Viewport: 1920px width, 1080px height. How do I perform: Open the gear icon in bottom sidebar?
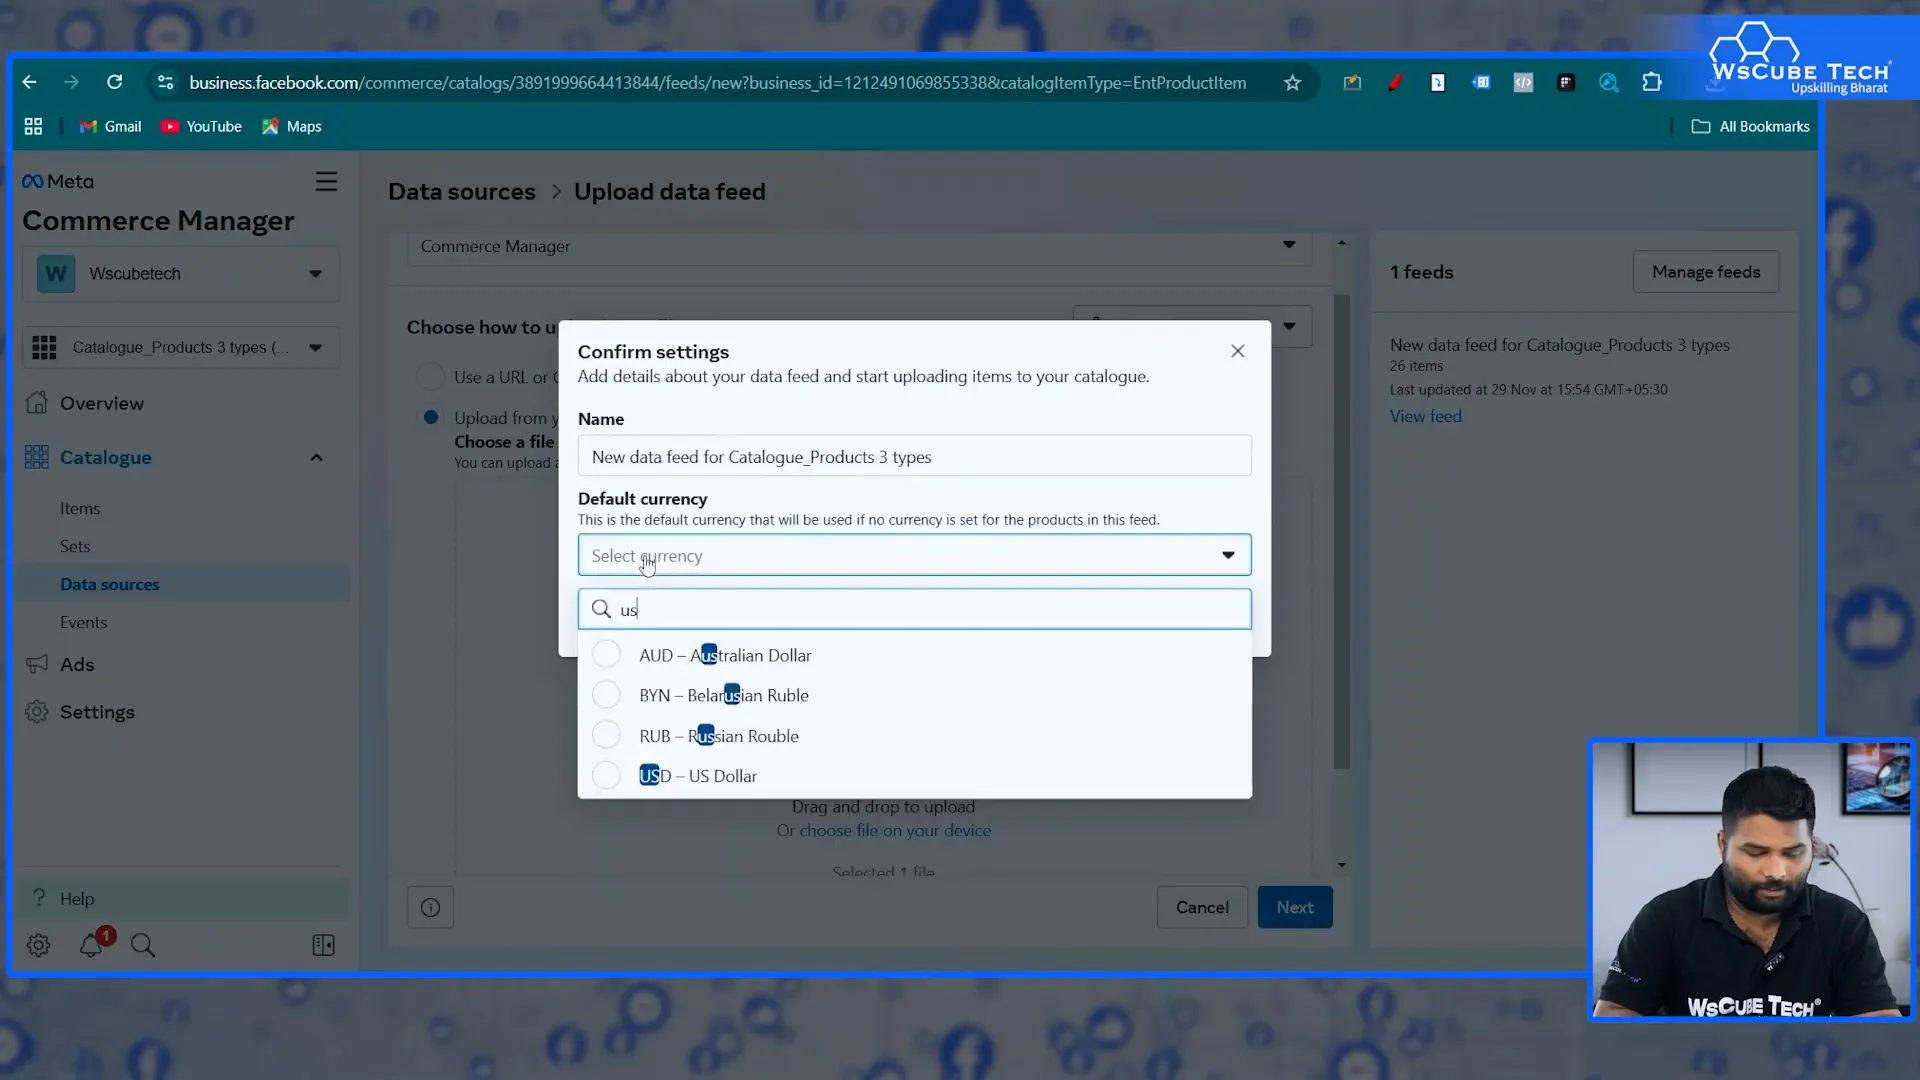39,945
